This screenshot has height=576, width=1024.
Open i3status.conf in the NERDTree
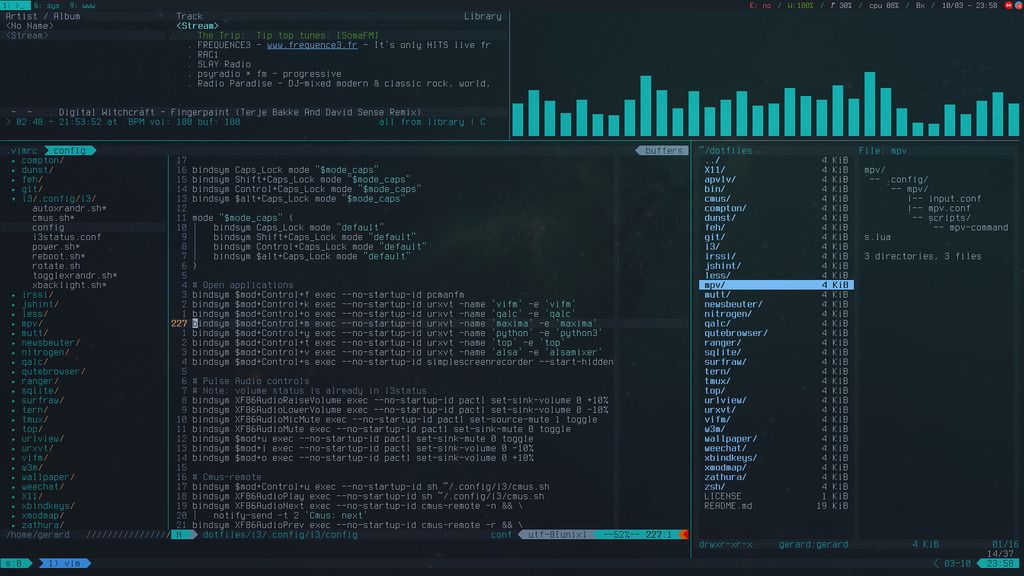[67, 237]
